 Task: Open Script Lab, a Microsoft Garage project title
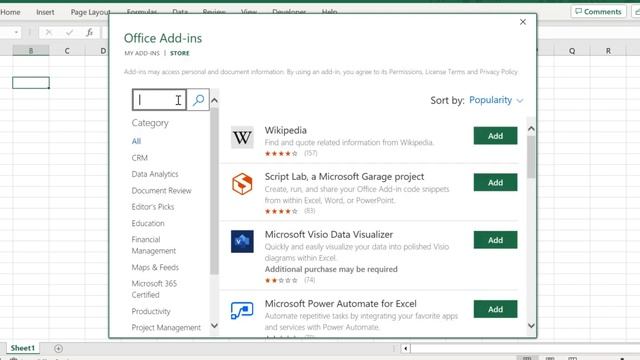[x=344, y=177]
